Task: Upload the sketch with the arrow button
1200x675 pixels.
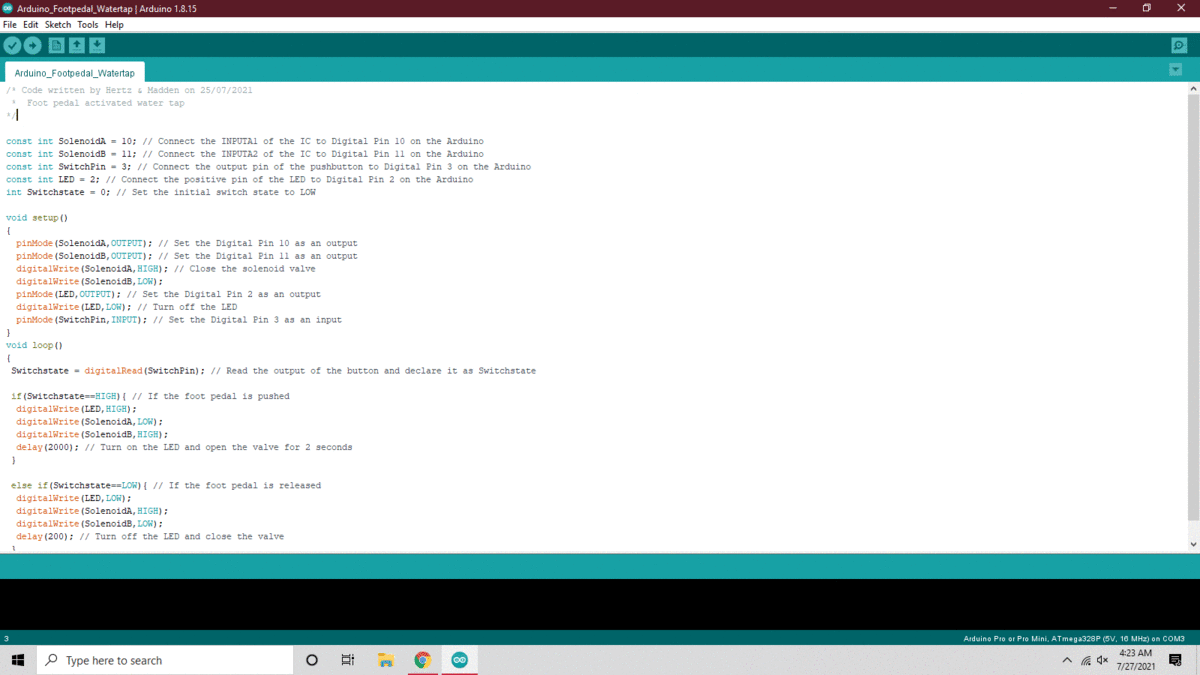Action: (x=32, y=45)
